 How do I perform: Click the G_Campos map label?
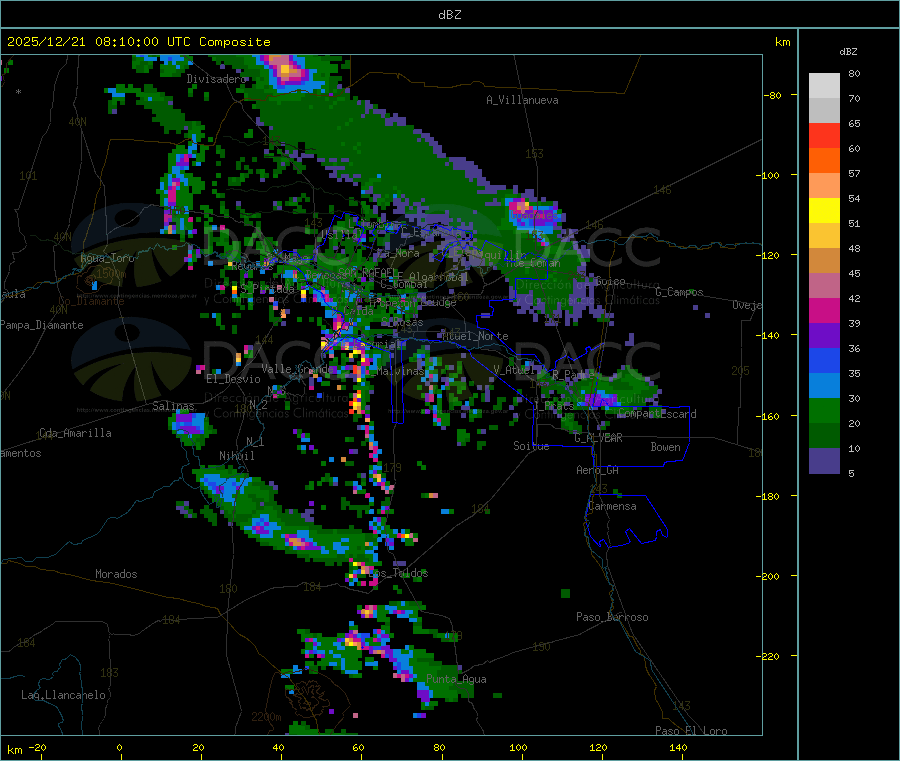pos(680,292)
